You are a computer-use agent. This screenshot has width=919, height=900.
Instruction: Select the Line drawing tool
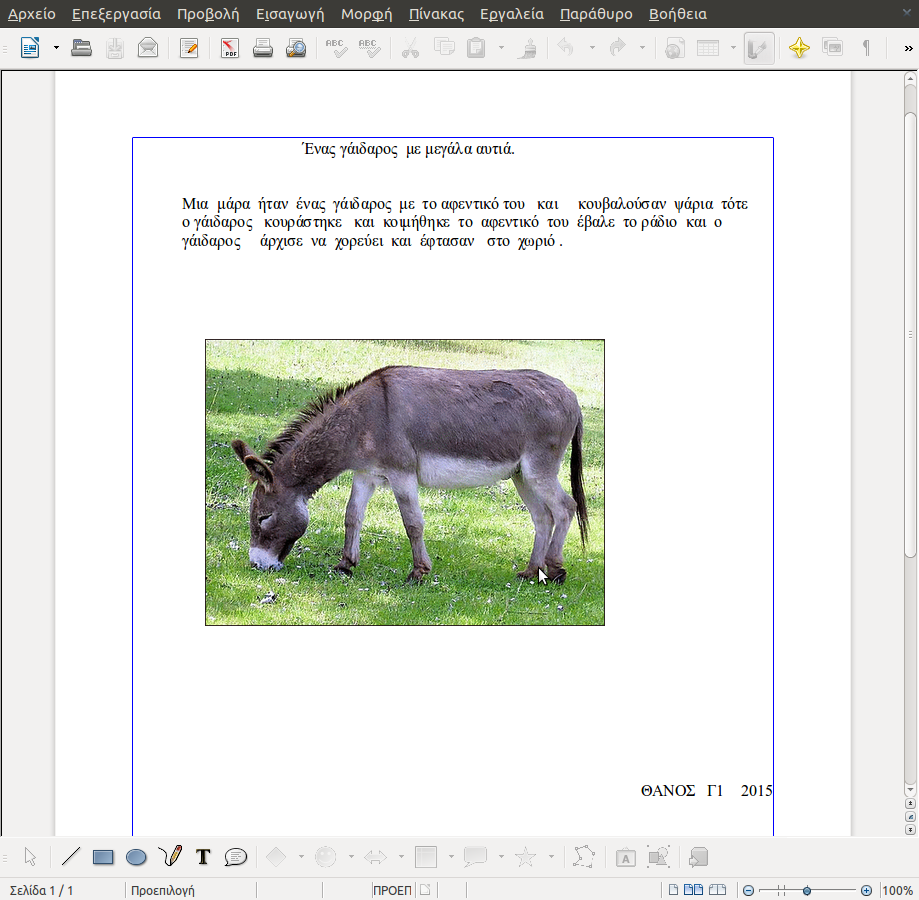click(70, 857)
